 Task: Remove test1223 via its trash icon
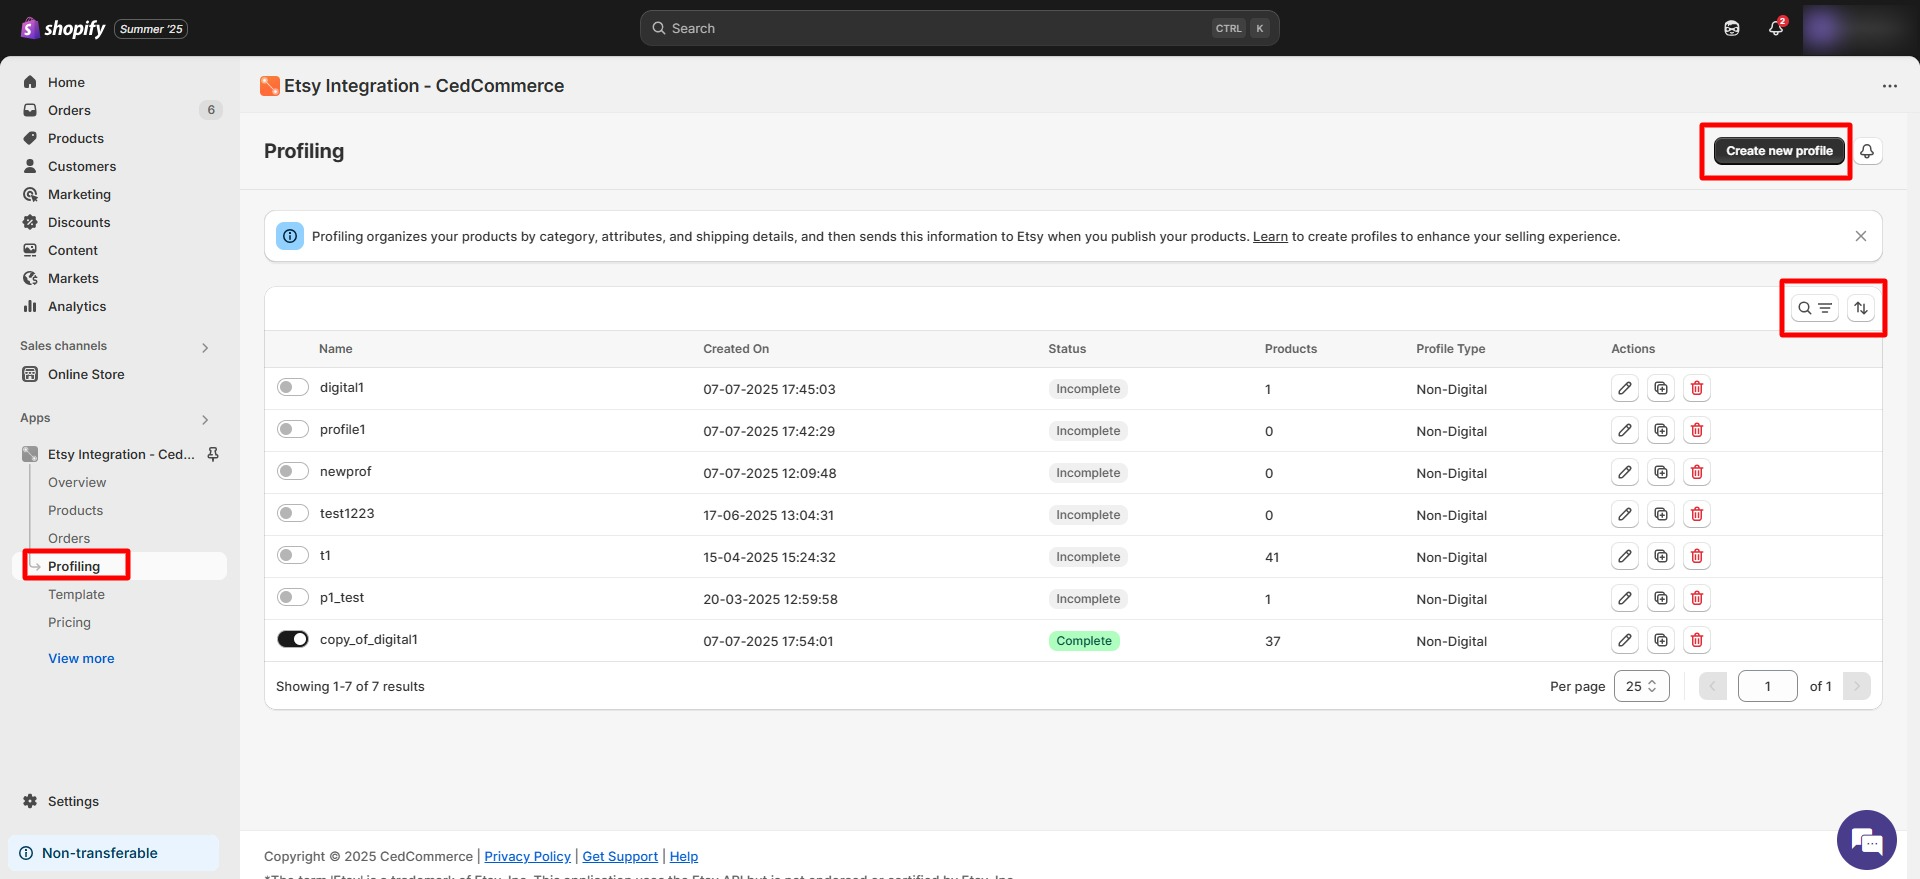click(x=1697, y=514)
